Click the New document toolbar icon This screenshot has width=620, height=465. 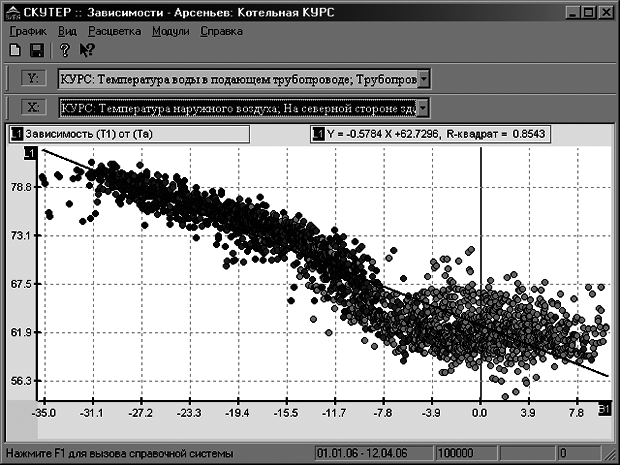click(x=15, y=50)
